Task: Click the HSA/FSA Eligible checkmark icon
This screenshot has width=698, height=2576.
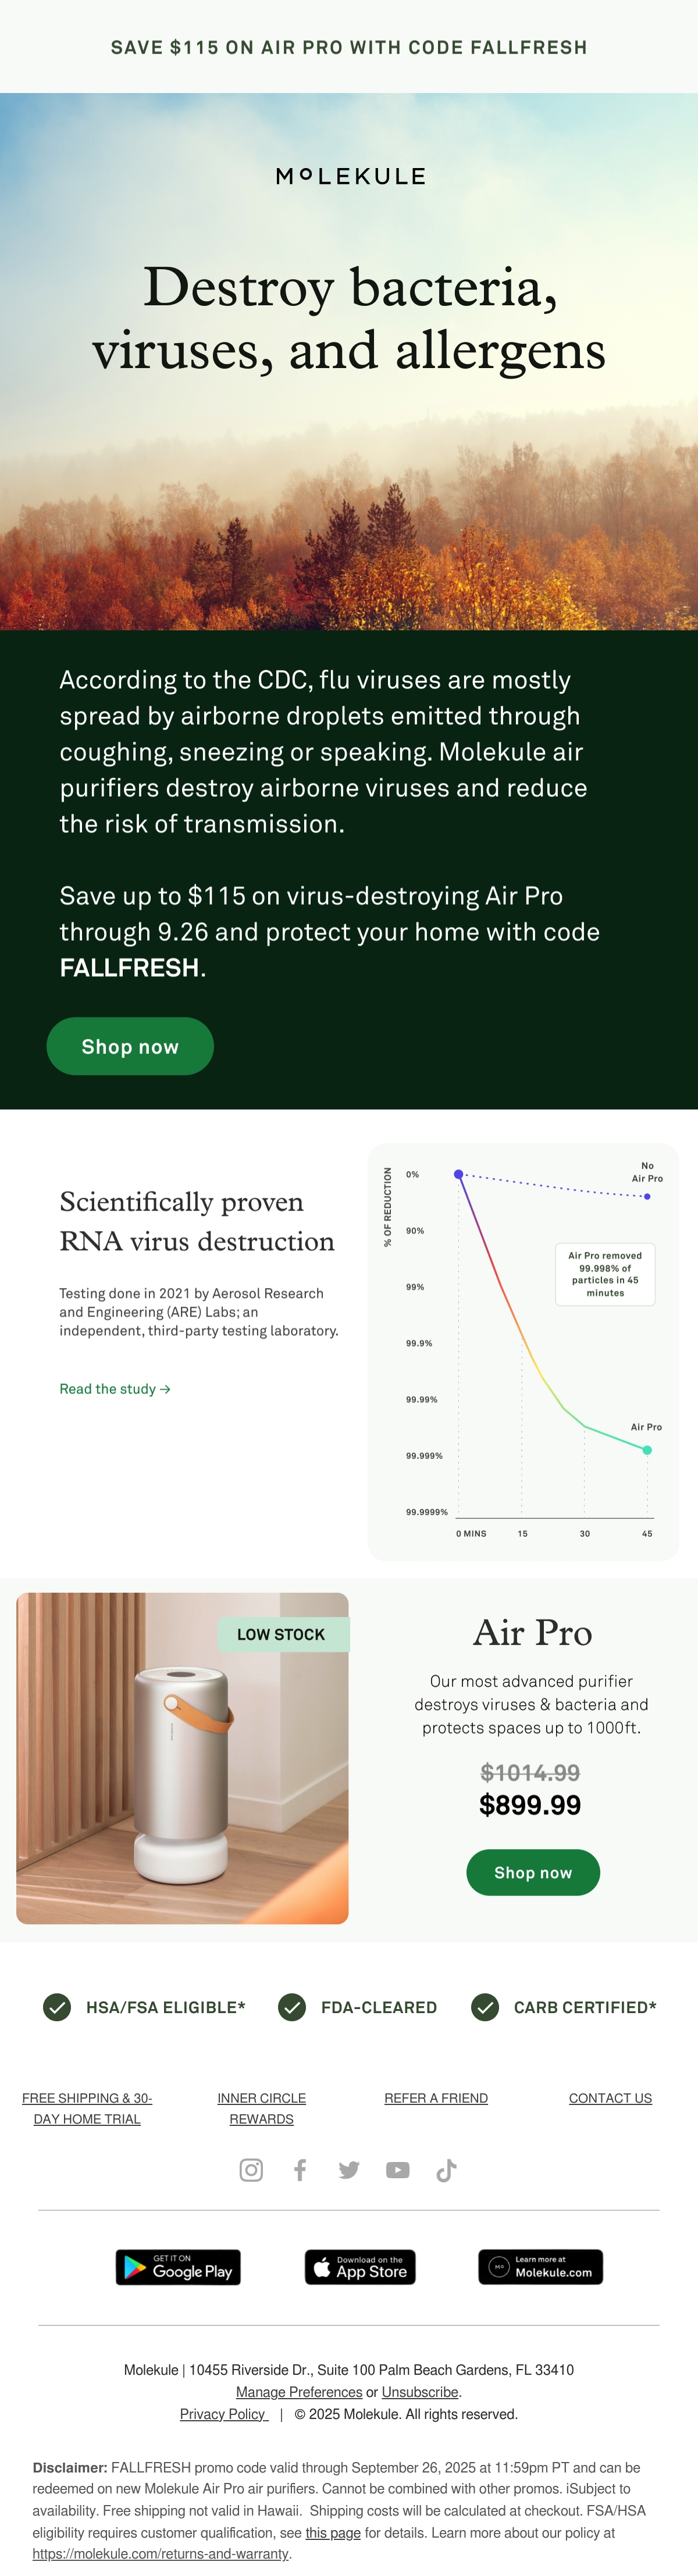Action: click(57, 2006)
